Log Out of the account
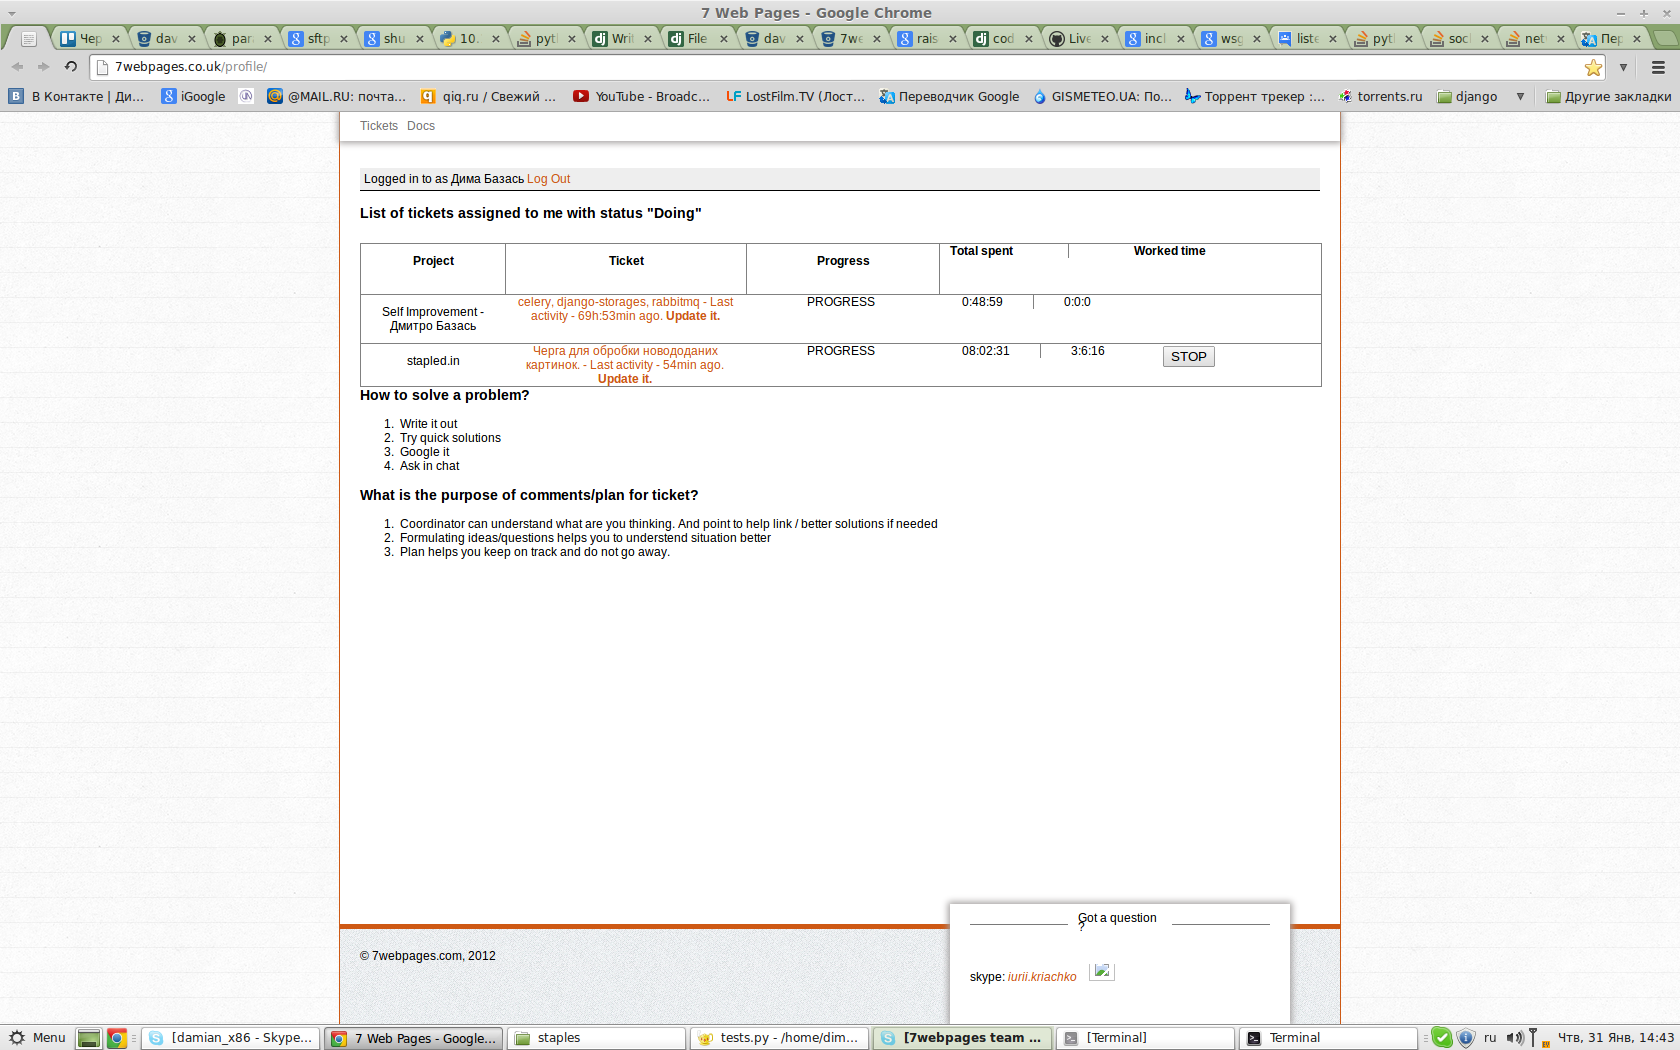This screenshot has width=1680, height=1050. coord(549,179)
